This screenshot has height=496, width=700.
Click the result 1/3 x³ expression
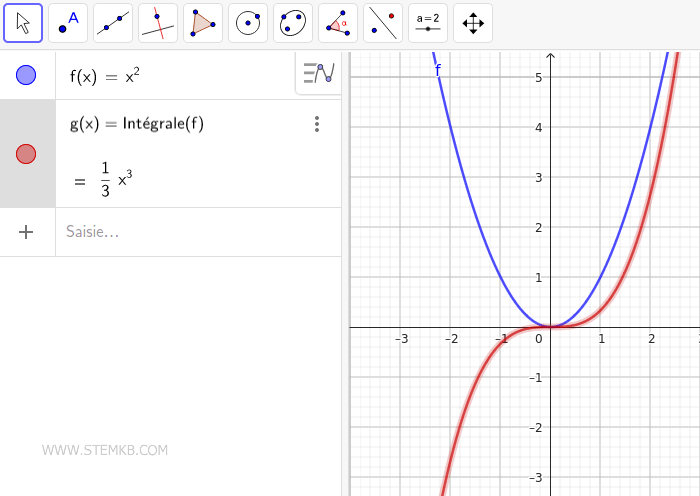point(110,181)
